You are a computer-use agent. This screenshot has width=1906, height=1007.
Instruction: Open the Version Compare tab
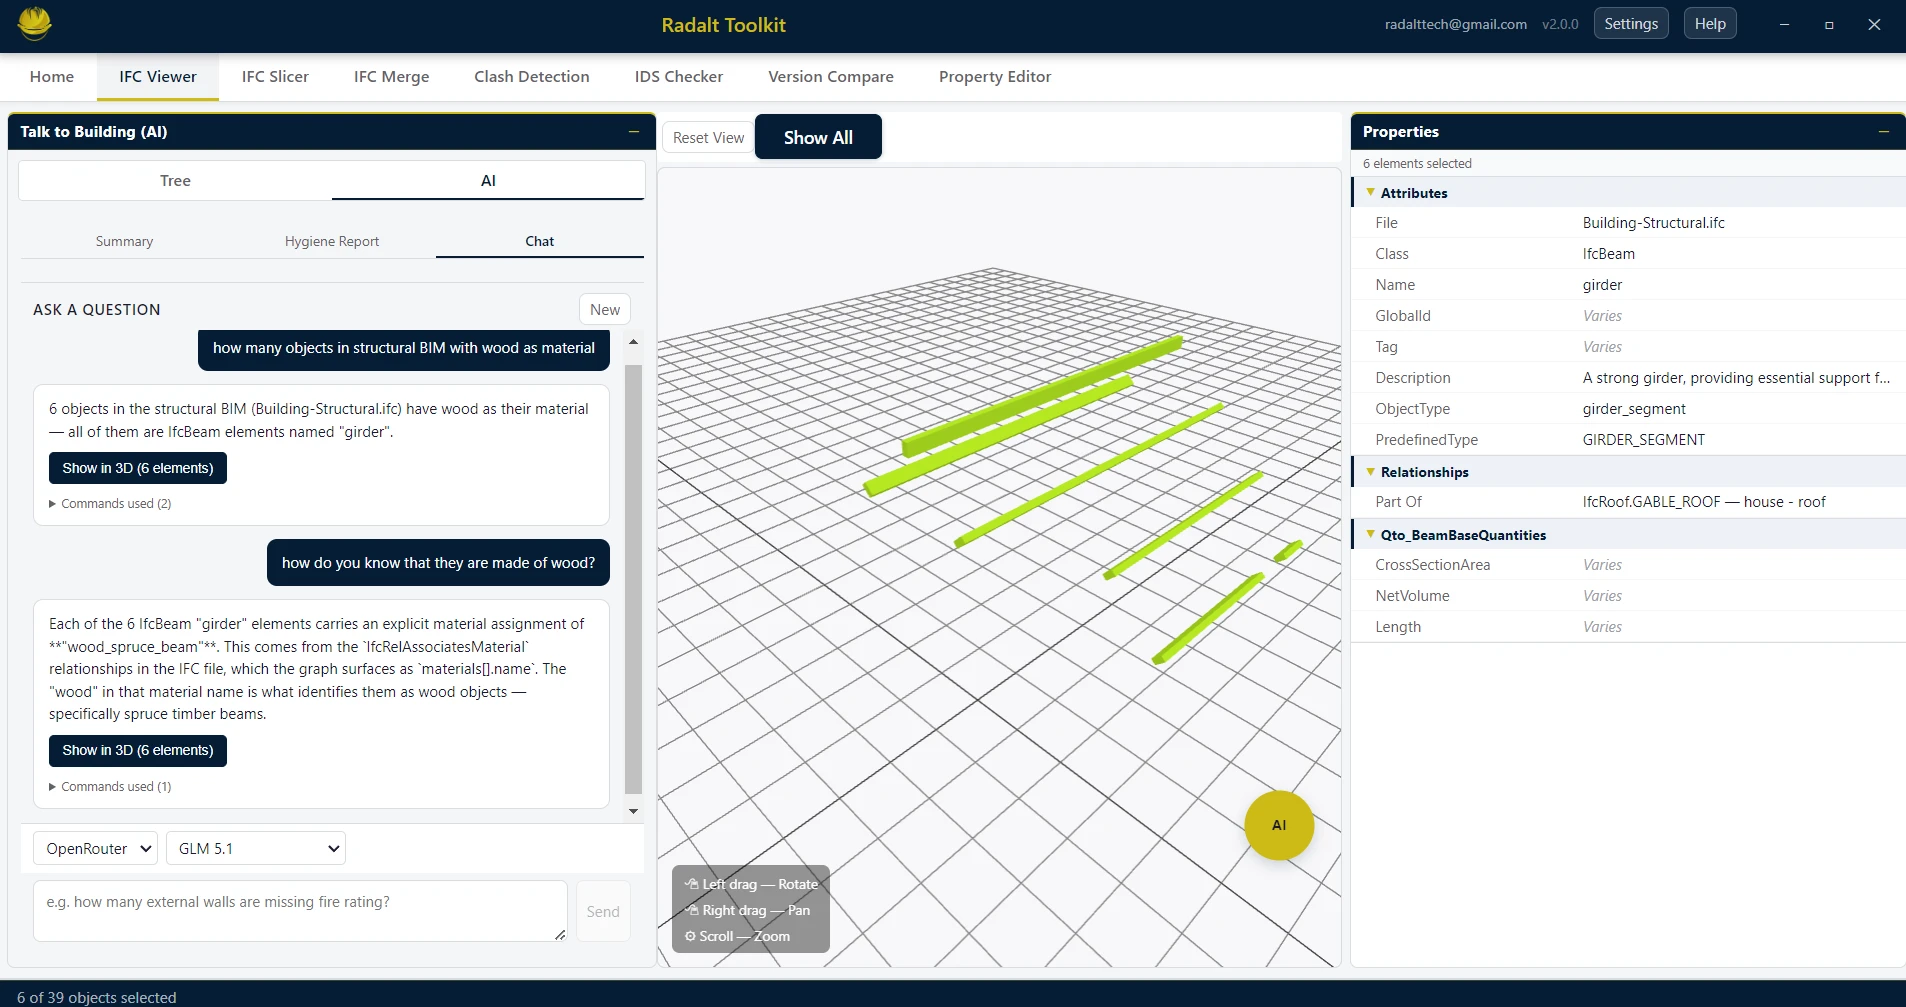click(831, 77)
